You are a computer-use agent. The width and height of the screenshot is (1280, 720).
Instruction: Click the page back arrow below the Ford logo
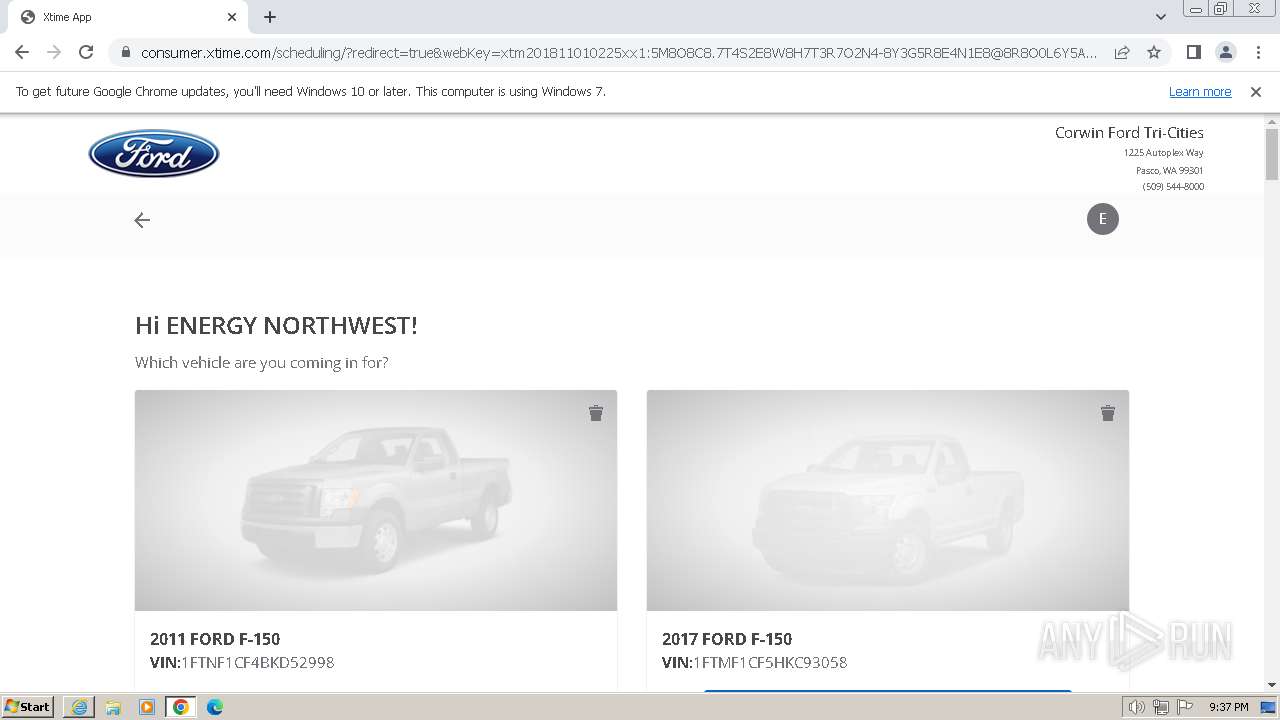point(142,220)
